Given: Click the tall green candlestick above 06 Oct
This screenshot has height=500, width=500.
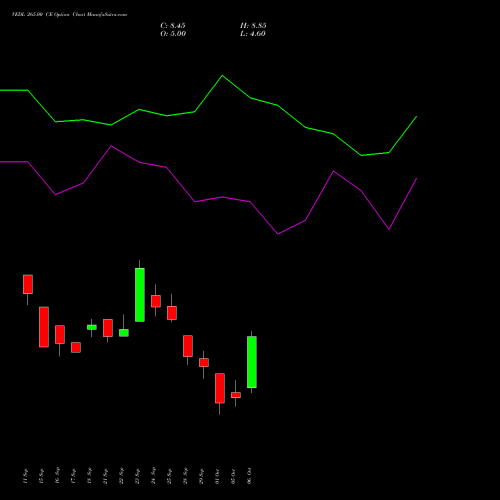Looking at the screenshot, I should tap(252, 362).
